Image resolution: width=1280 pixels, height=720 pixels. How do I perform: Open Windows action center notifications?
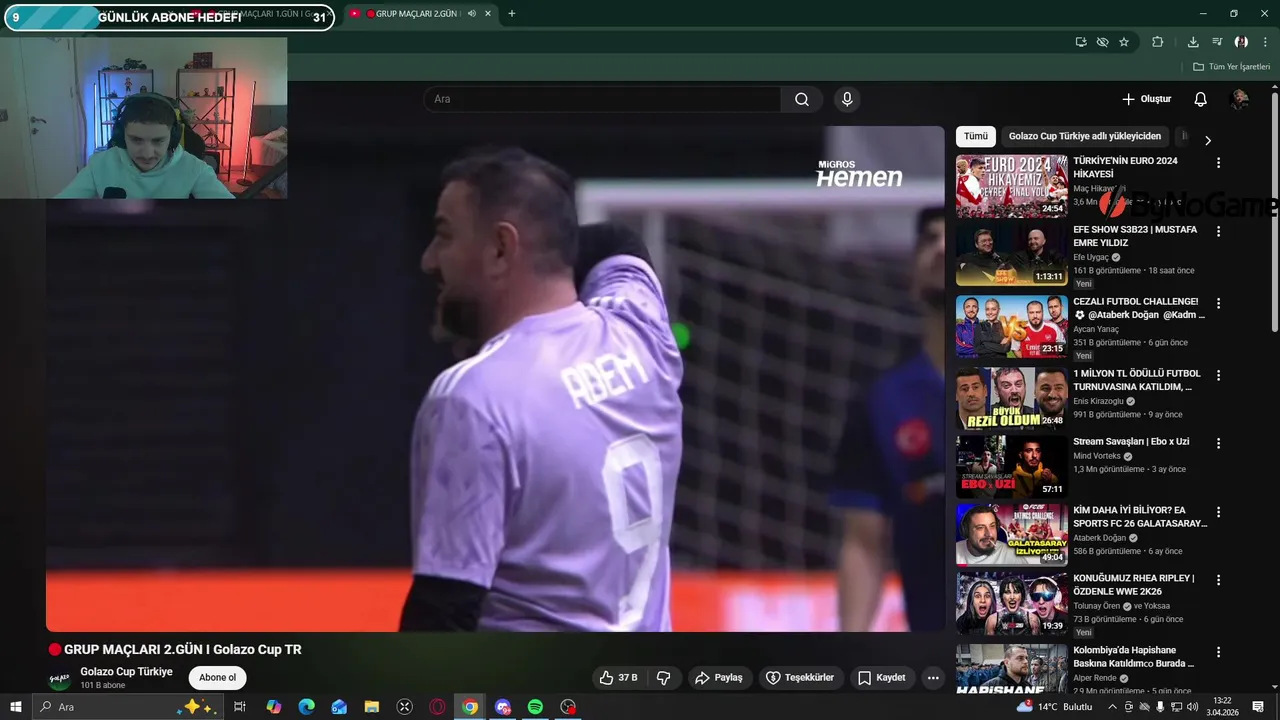tap(1258, 707)
